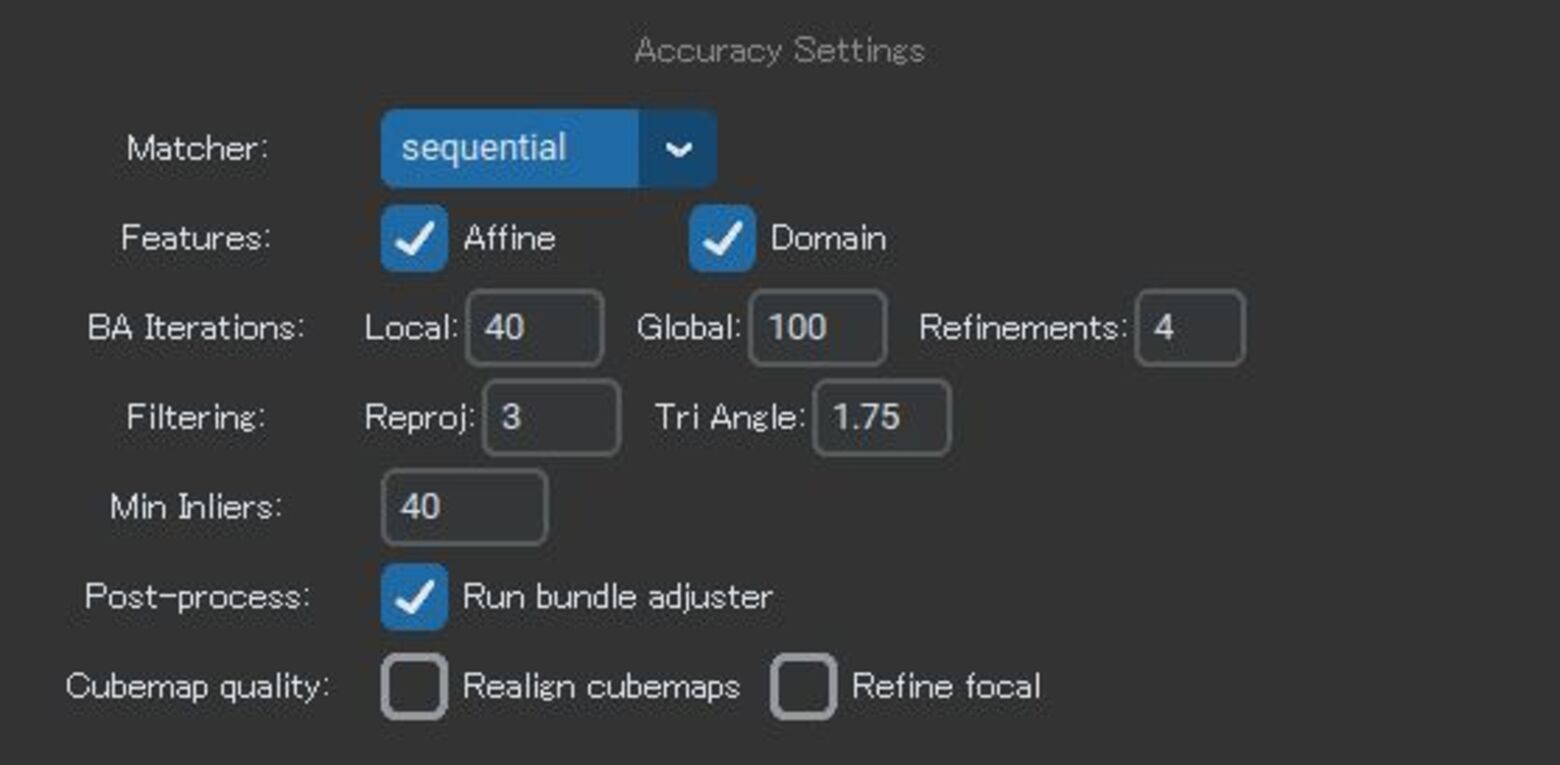Click the 'Cubemap quality:' label
Screen dimensions: 1560x765
197,687
